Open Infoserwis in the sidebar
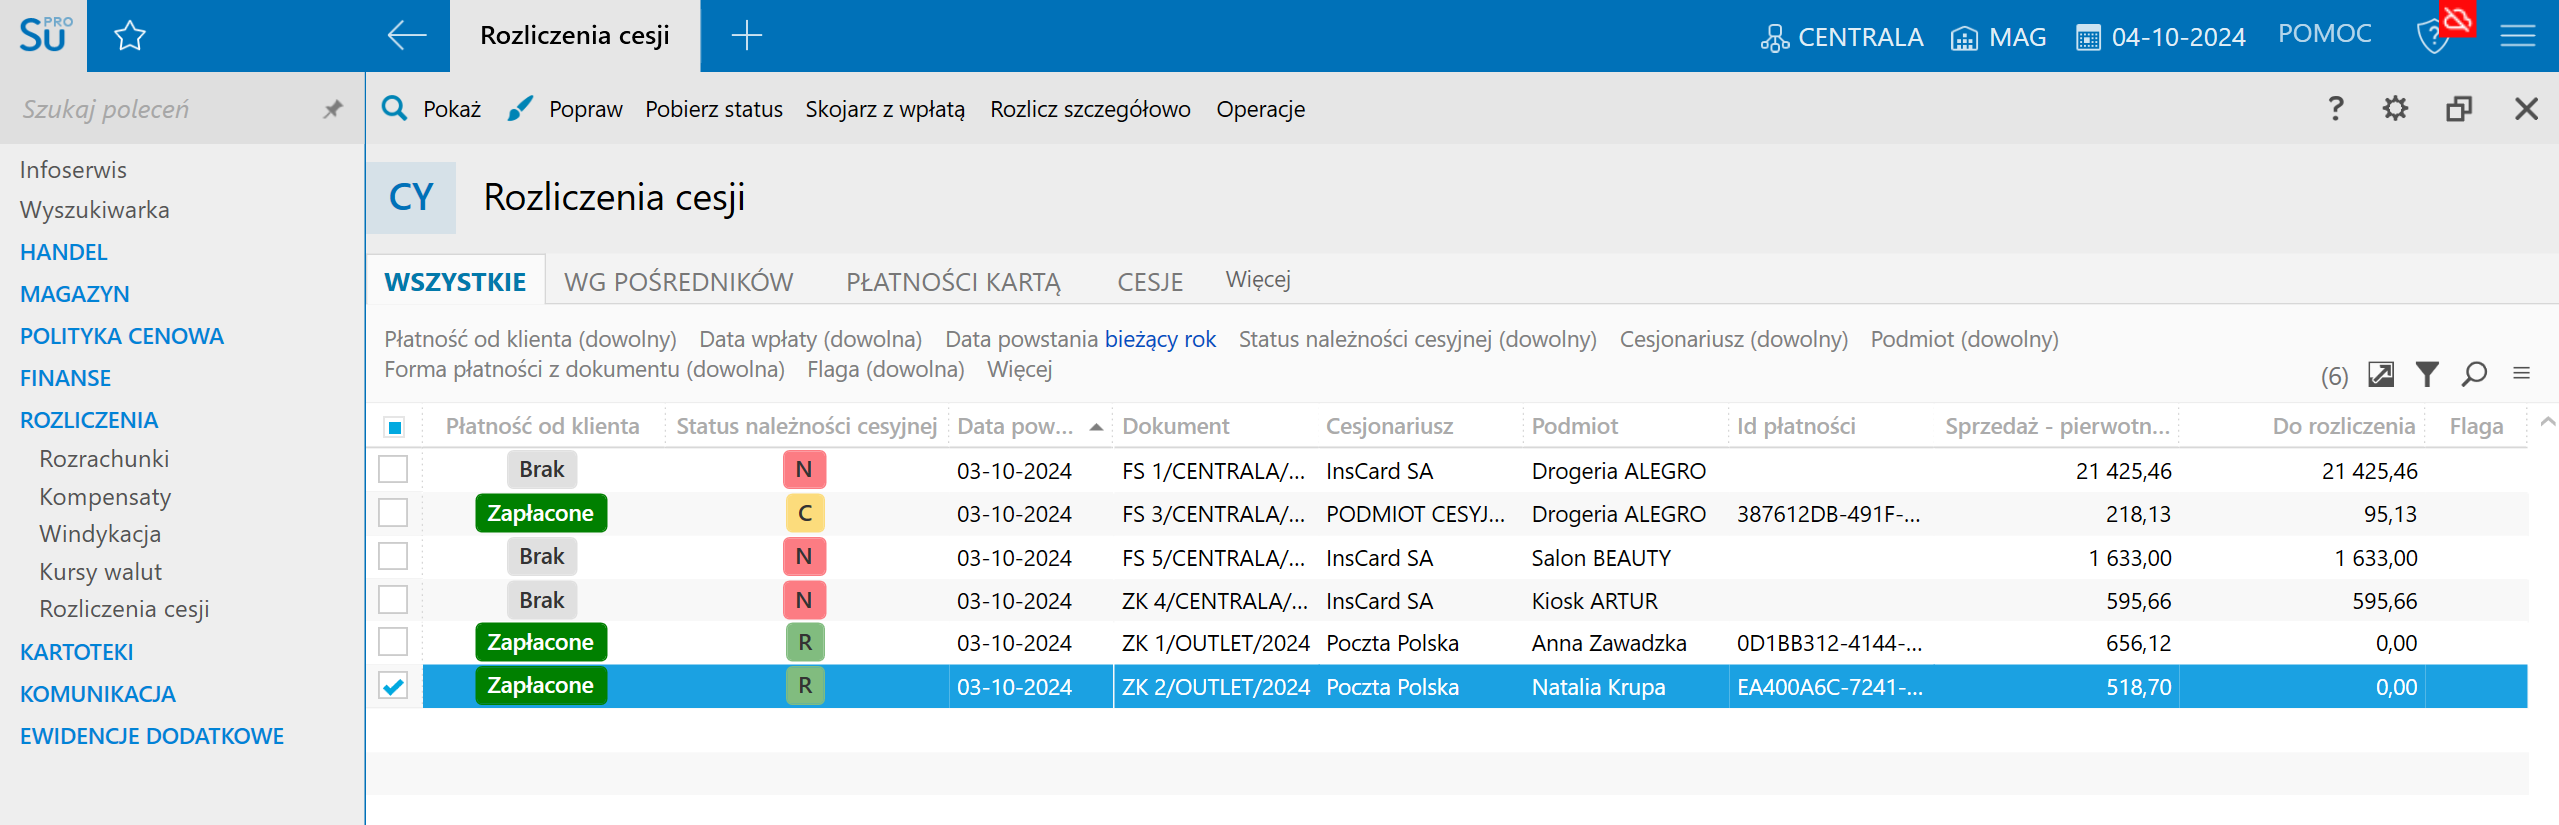 pos(73,170)
